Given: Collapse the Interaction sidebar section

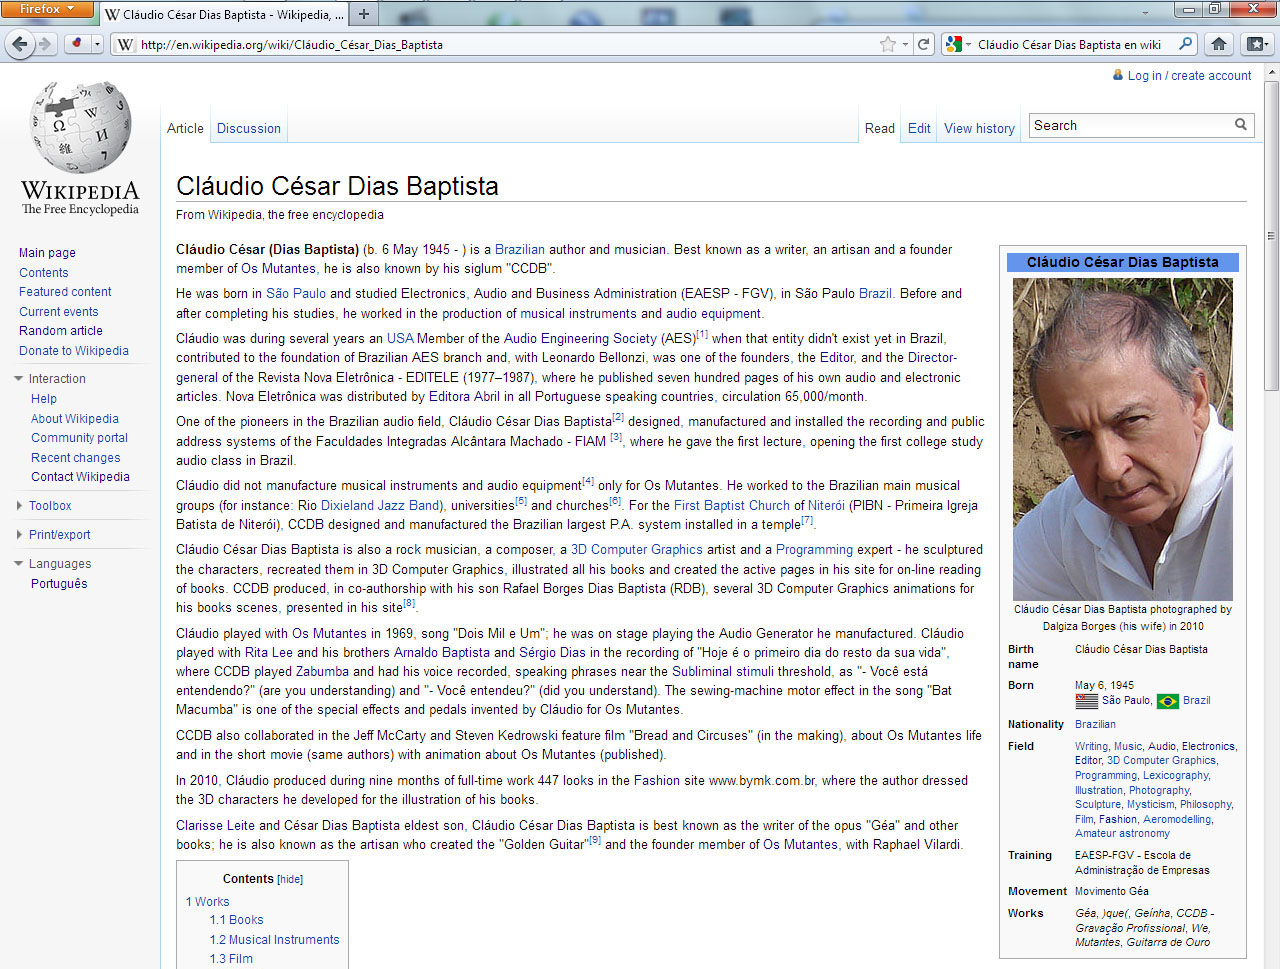Looking at the screenshot, I should click(19, 379).
